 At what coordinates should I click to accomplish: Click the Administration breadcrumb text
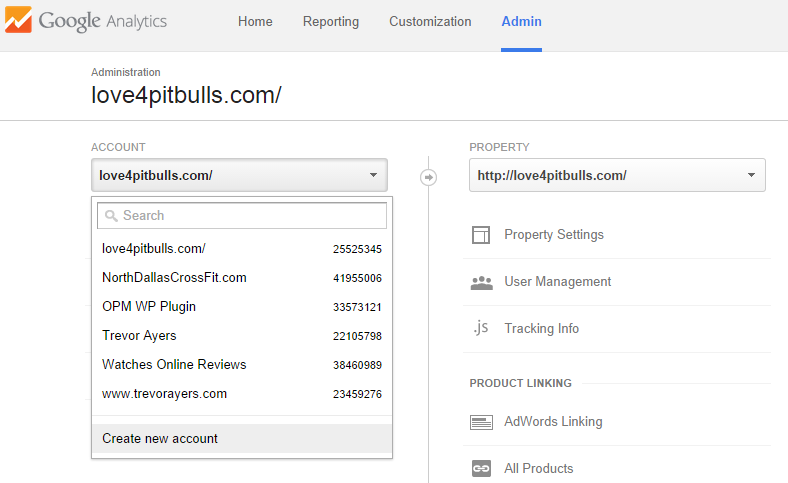pyautogui.click(x=126, y=72)
